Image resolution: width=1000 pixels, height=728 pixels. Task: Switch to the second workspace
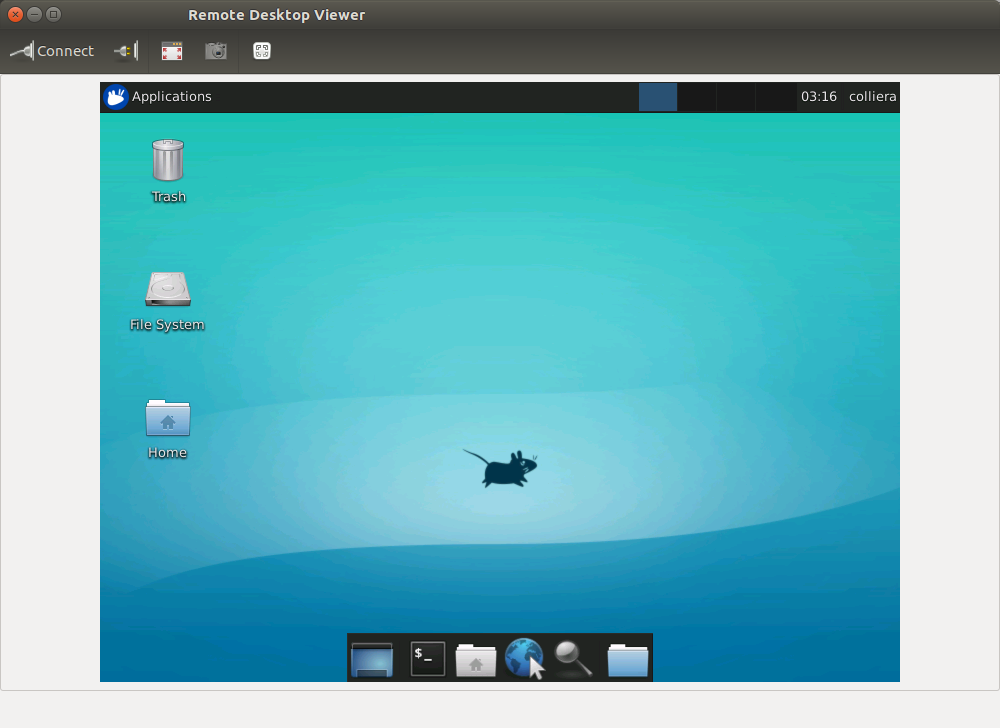697,97
